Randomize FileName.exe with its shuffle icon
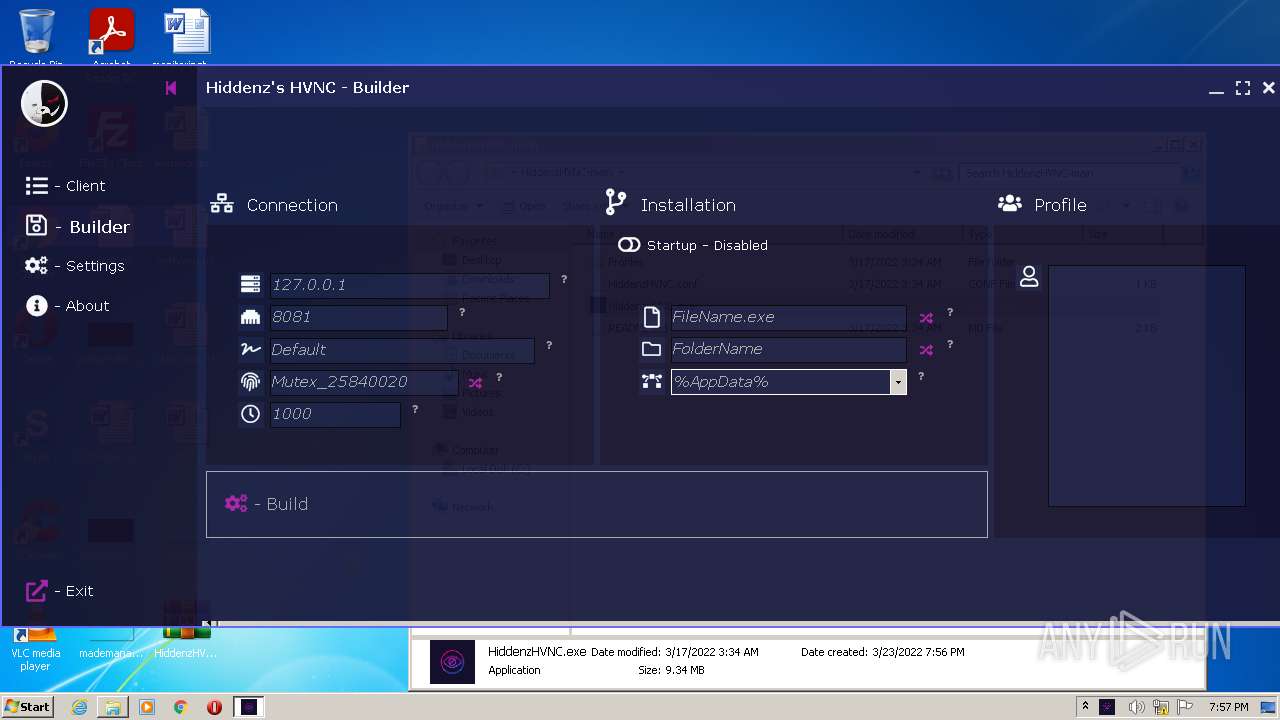 [x=926, y=318]
